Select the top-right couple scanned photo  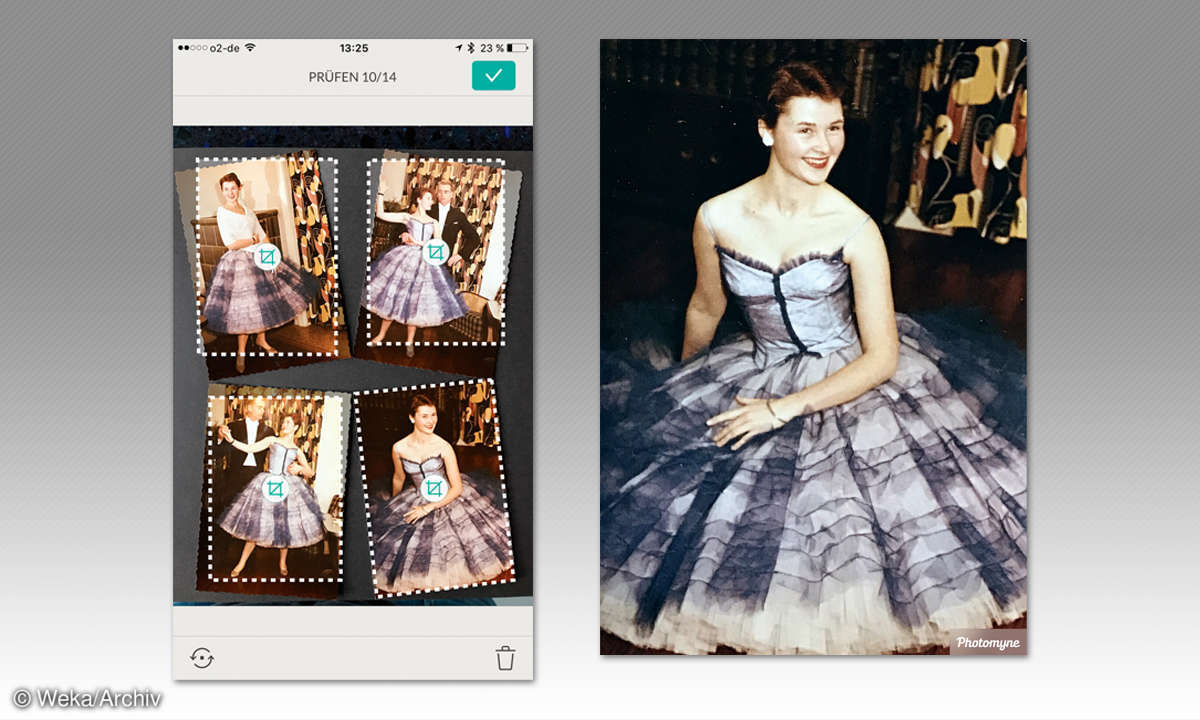pos(435,251)
